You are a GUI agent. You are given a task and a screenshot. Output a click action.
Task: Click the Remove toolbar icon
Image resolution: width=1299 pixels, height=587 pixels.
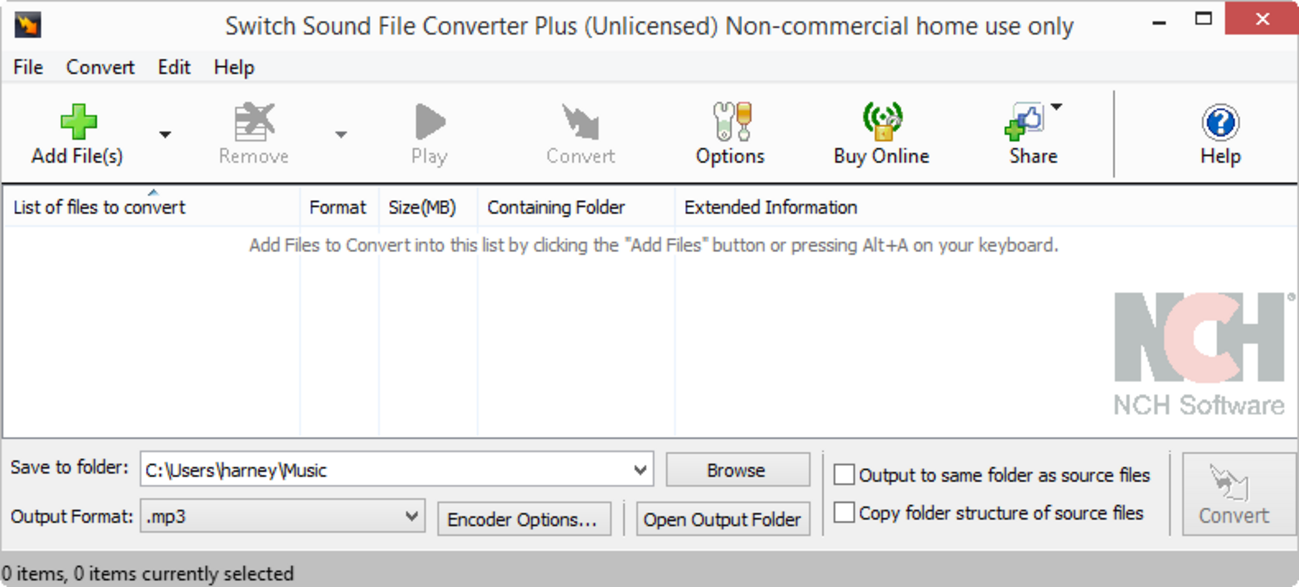(254, 122)
